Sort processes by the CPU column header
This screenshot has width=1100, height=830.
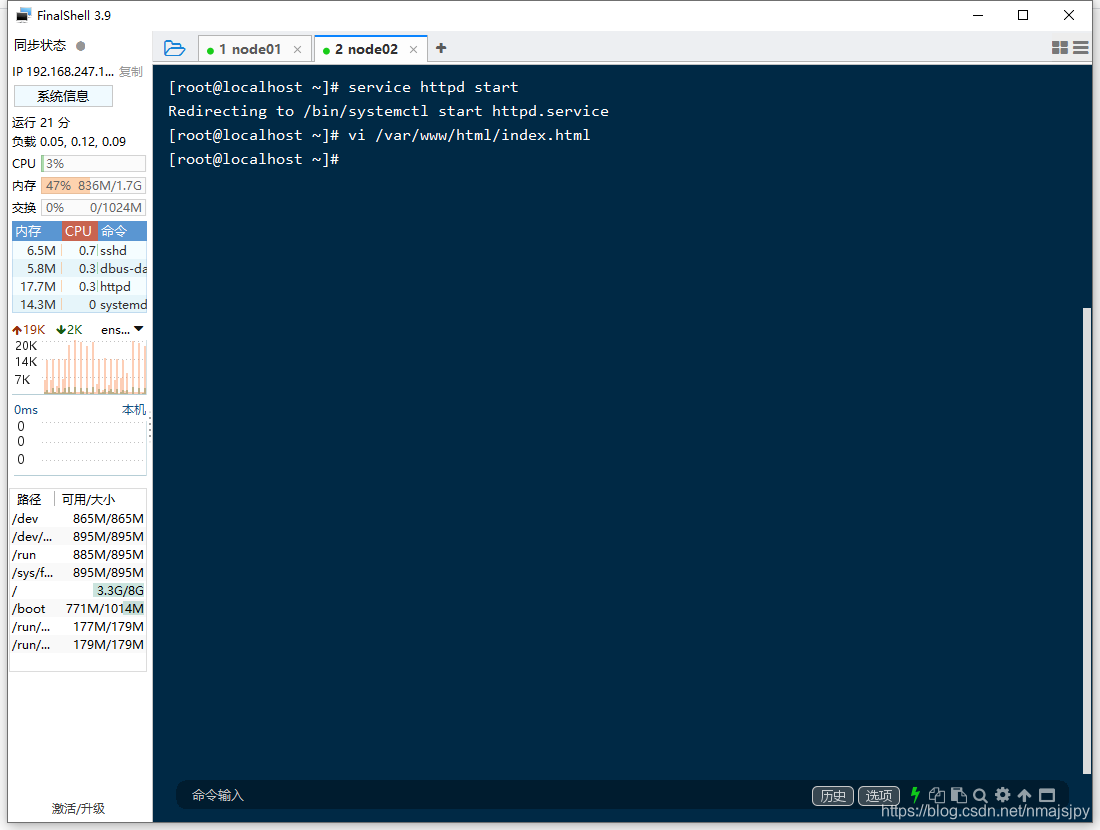click(x=79, y=231)
